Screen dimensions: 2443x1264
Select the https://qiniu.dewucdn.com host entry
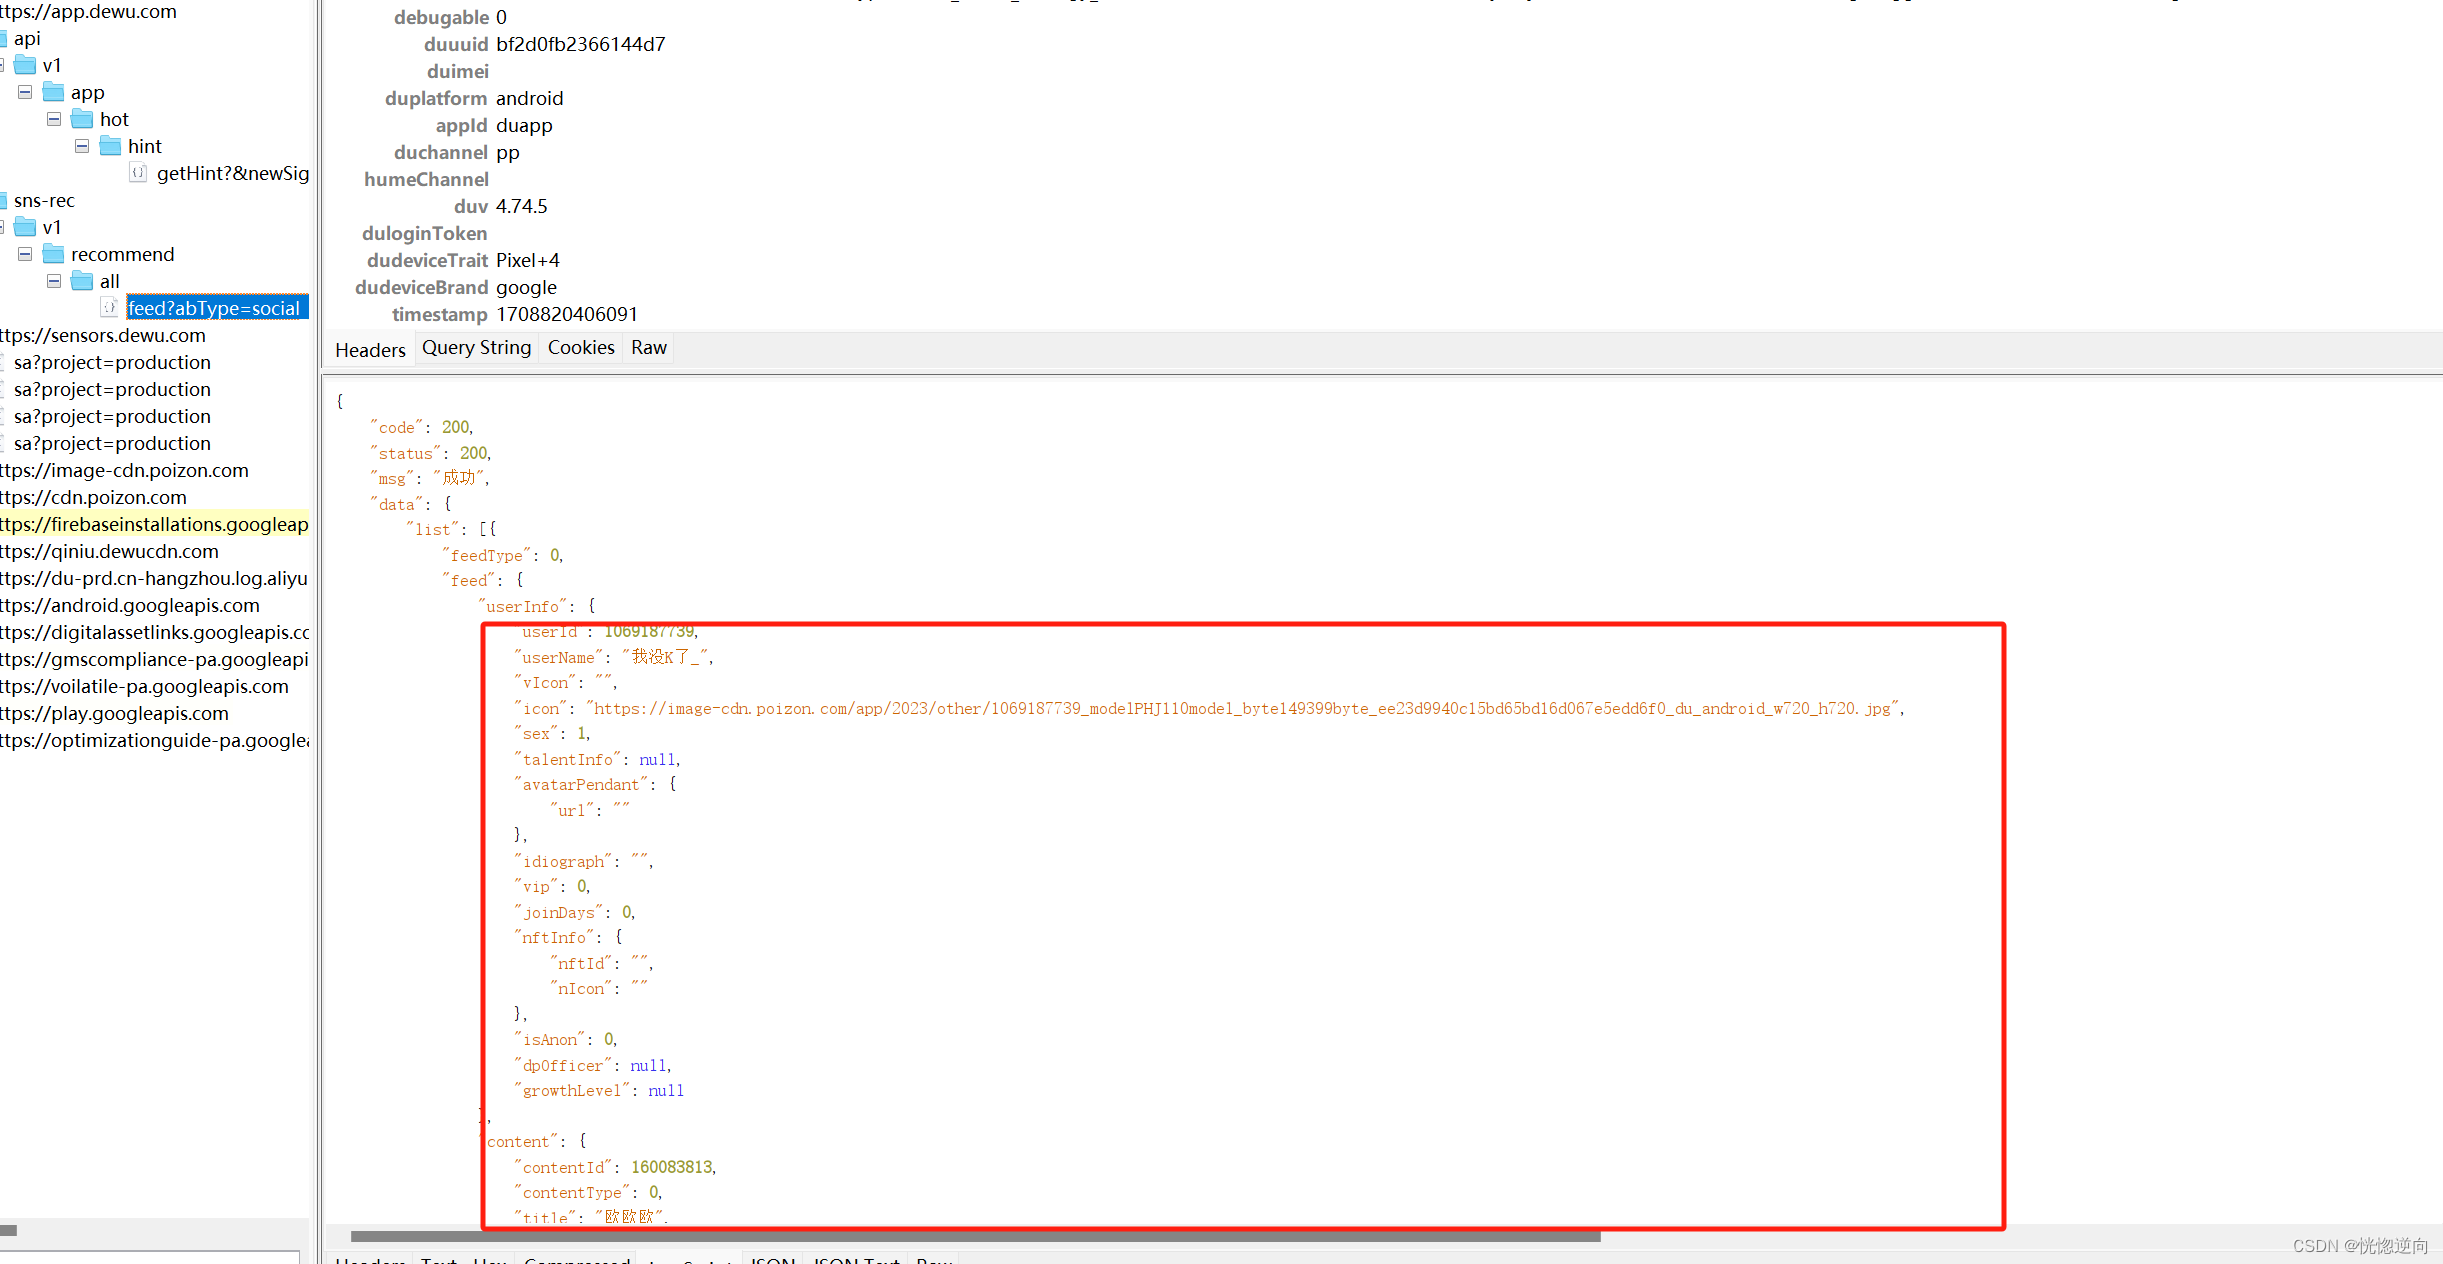click(x=109, y=551)
